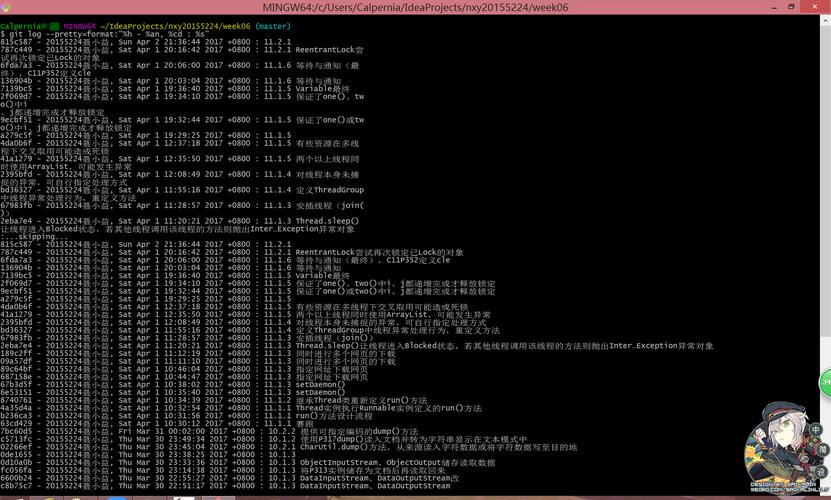Image resolution: width=831 pixels, height=500 pixels.
Task: Click commit hash 7bc60d5 in the log
Action: coord(17,431)
